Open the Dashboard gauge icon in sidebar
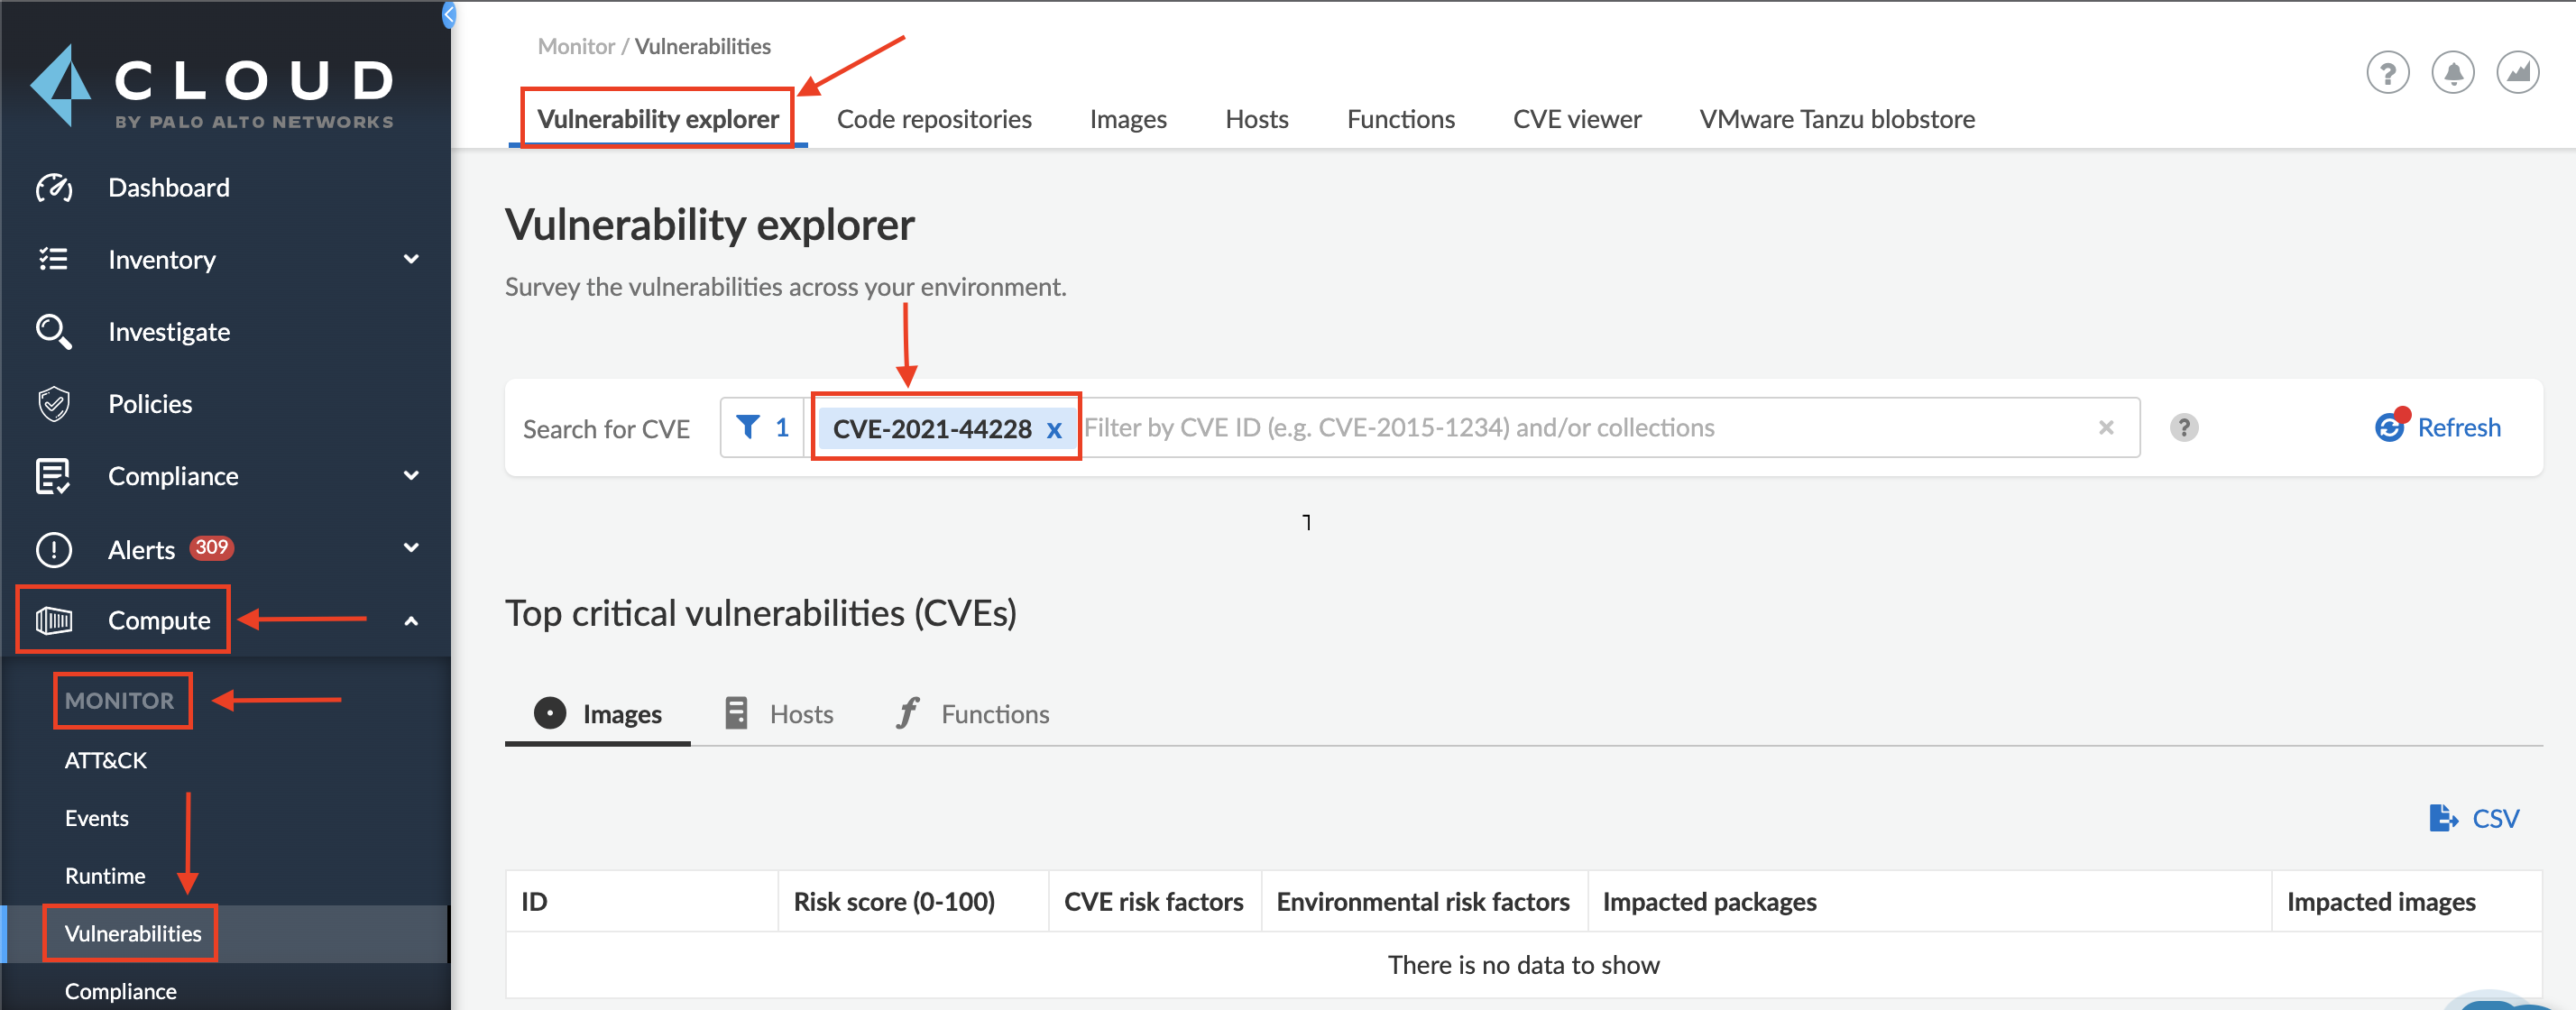The image size is (2576, 1010). pos(54,187)
